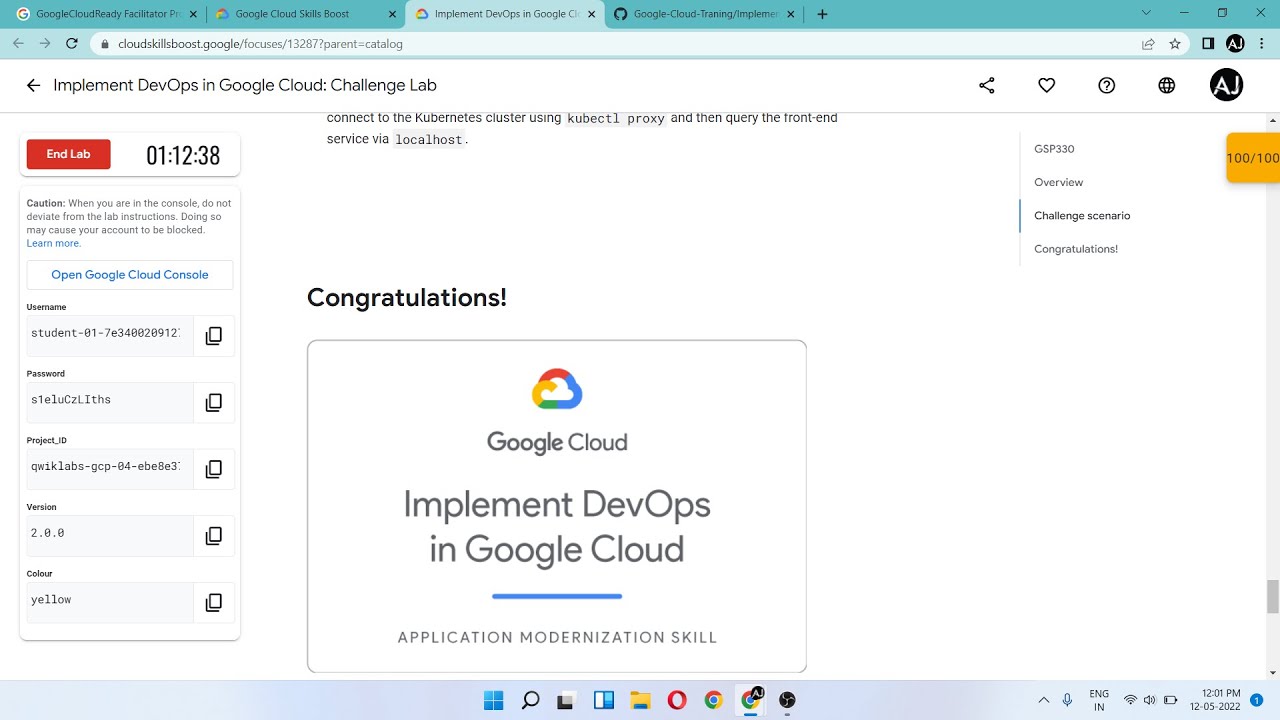Screen dimensions: 1280x720
Task: Go back using the lab title arrow
Action: [x=33, y=86]
